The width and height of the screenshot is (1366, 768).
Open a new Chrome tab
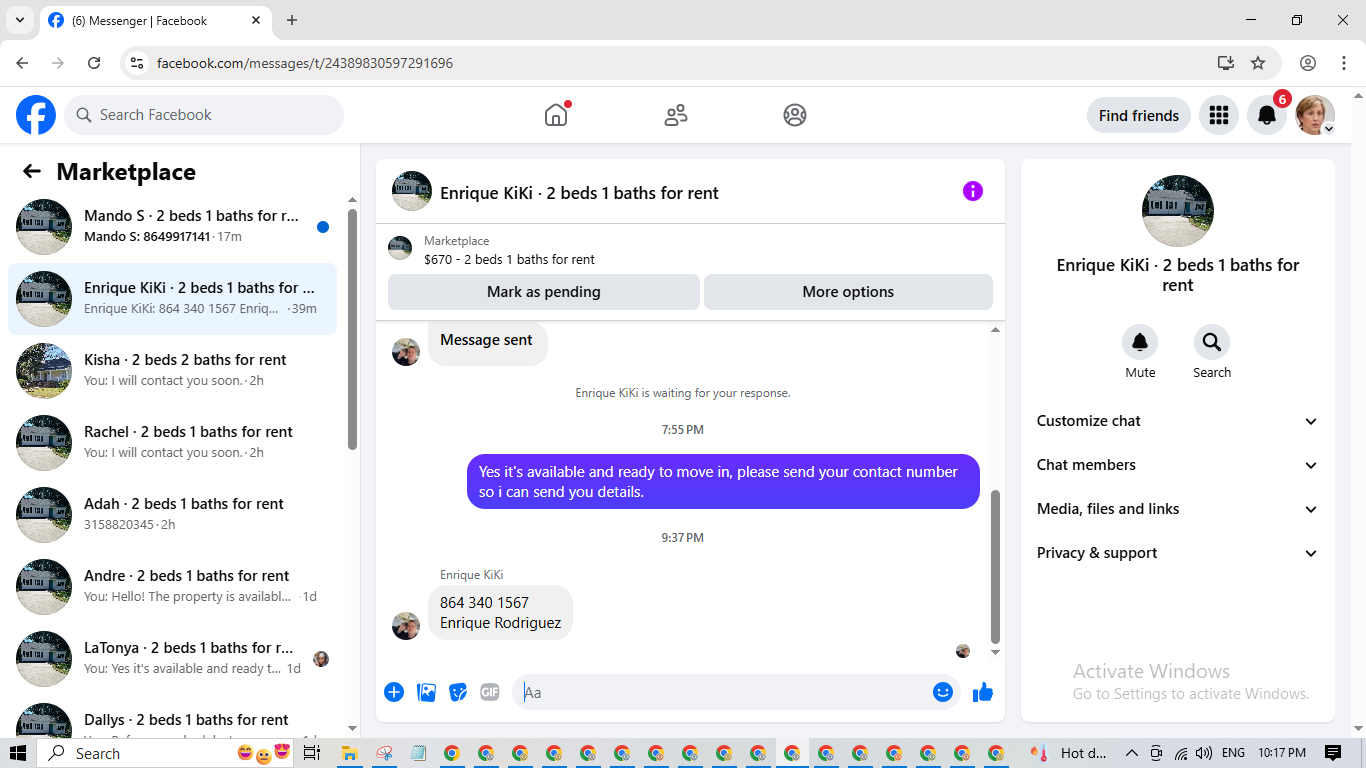coord(292,20)
